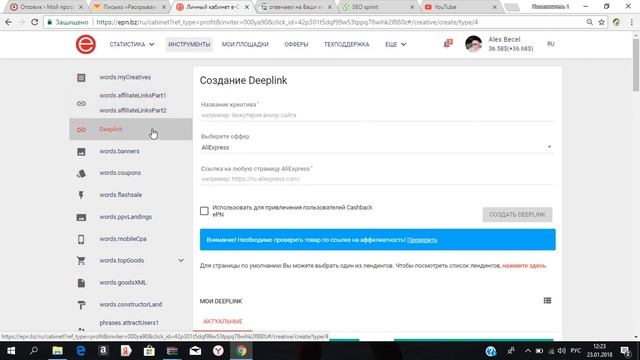Launch Microsoft Edge from the taskbar

point(80,351)
